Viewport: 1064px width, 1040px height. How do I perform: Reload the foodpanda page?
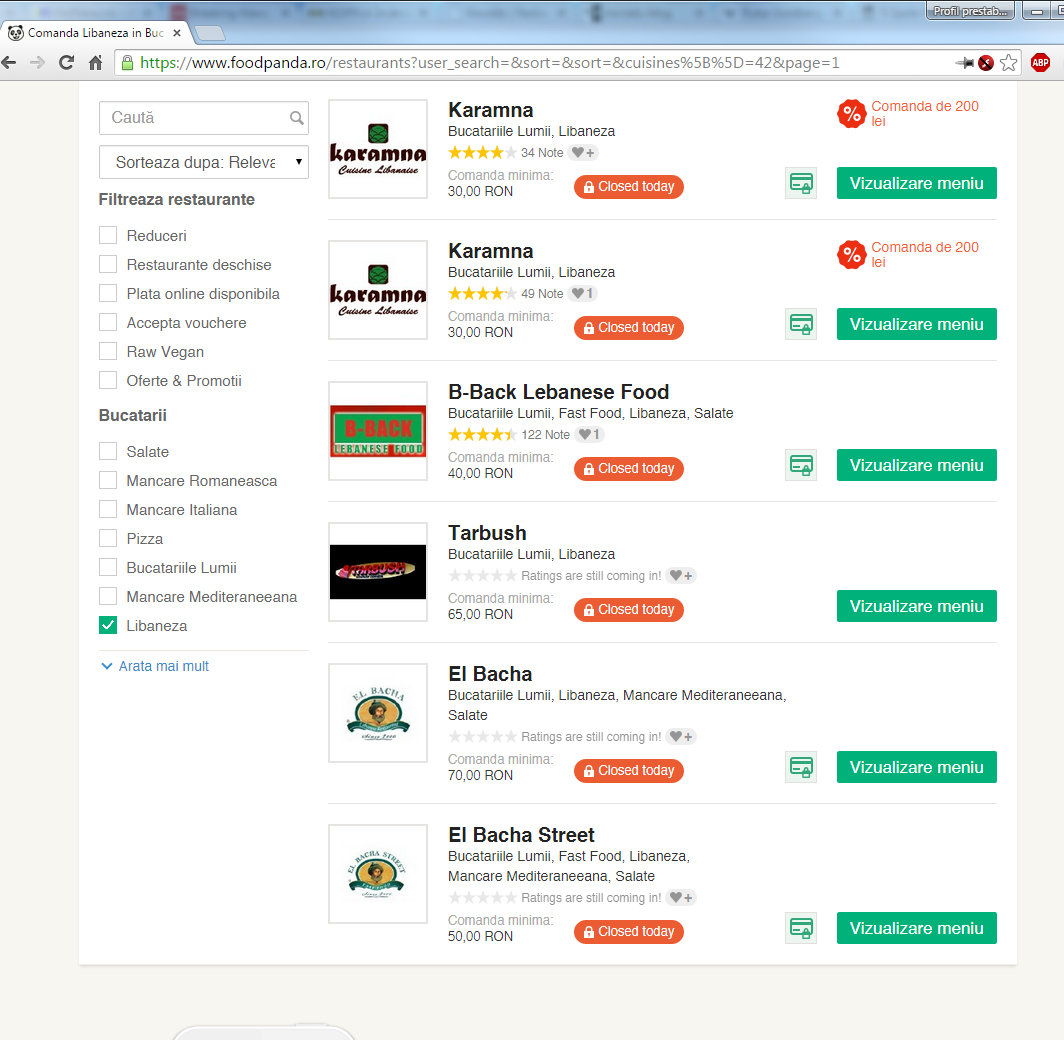point(66,63)
